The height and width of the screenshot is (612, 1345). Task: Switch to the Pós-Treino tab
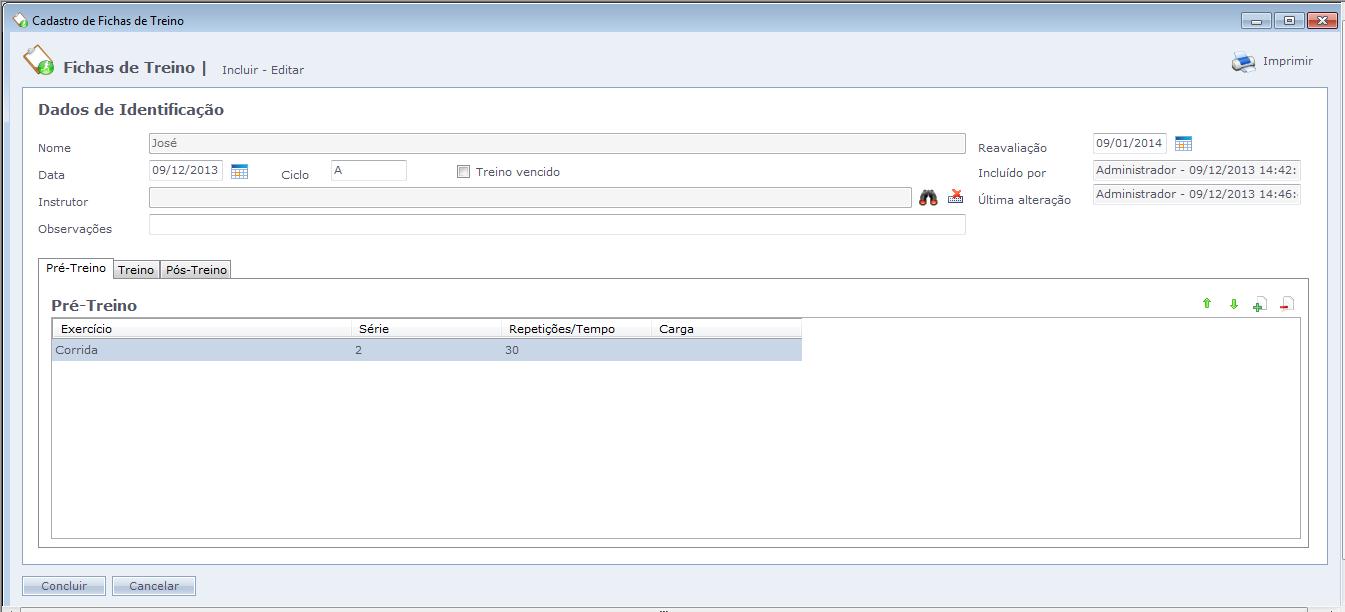pyautogui.click(x=196, y=270)
